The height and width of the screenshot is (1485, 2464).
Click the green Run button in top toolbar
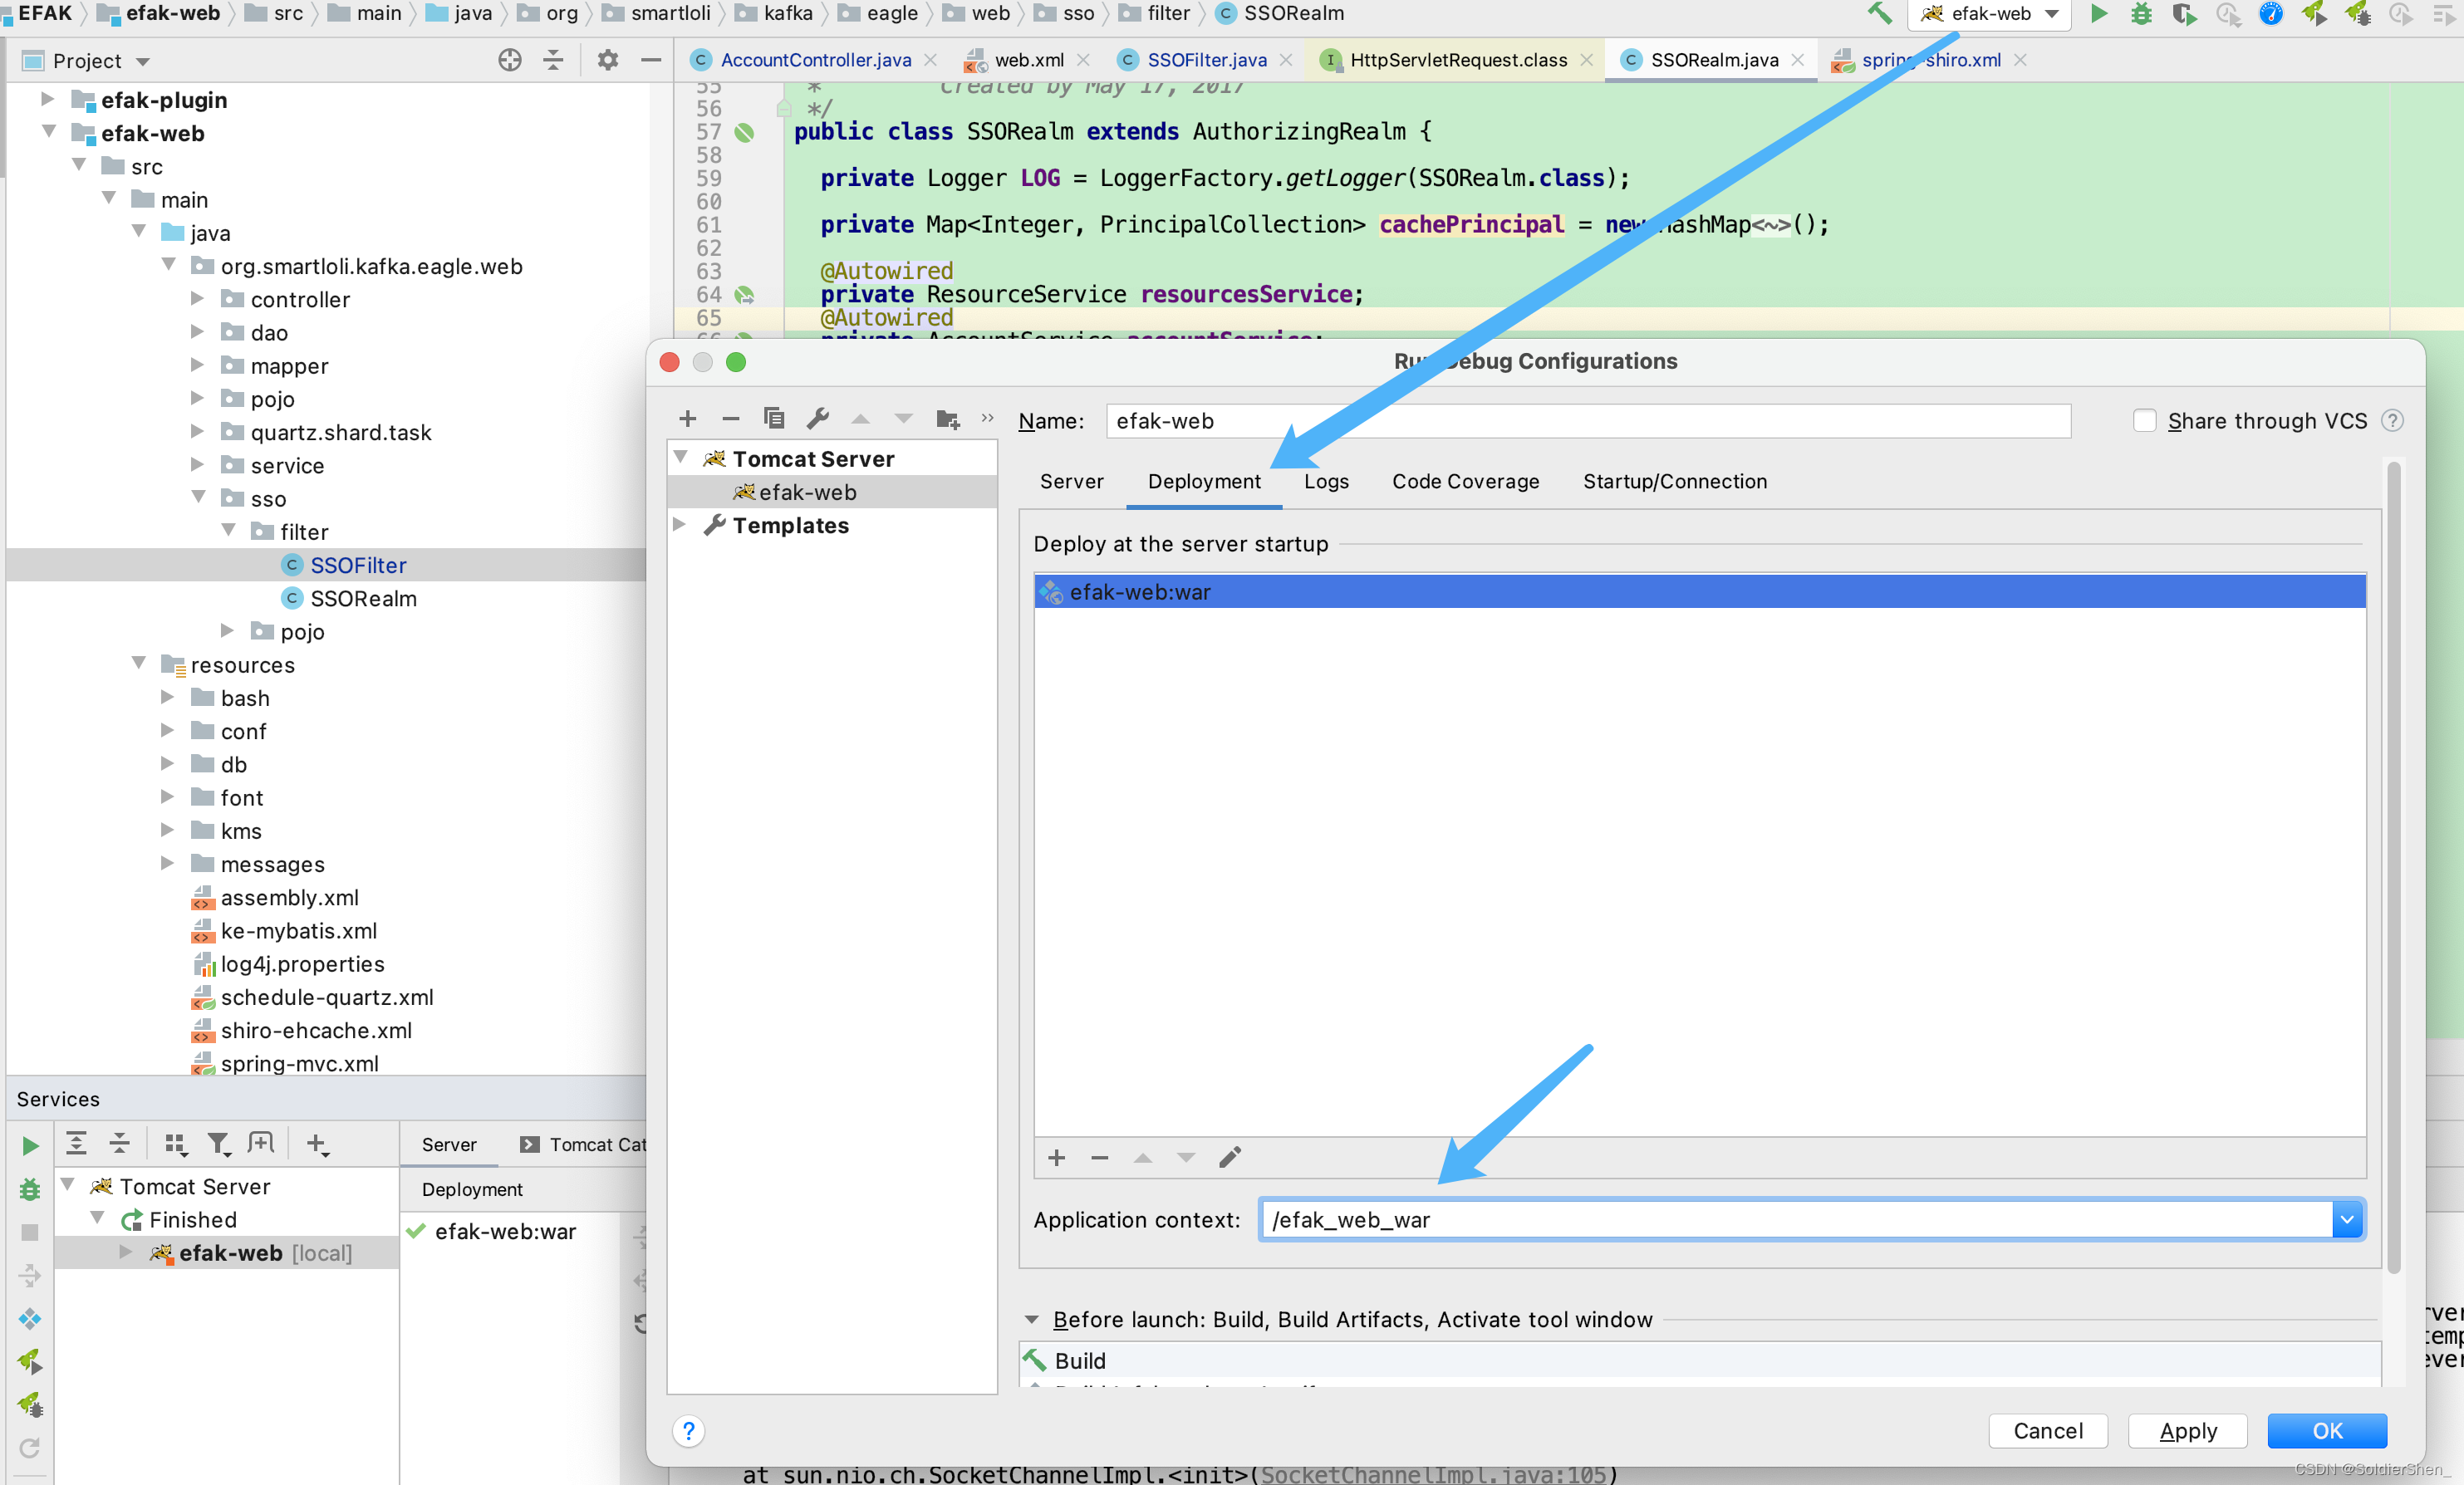point(2098,14)
